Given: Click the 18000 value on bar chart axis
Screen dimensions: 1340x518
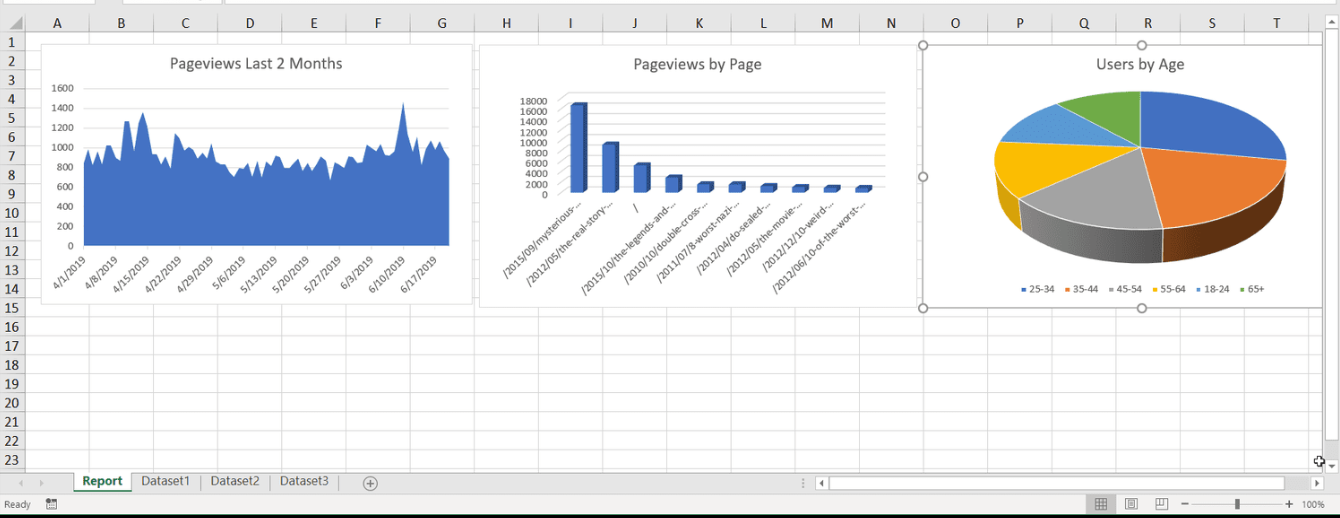Looking at the screenshot, I should [533, 101].
